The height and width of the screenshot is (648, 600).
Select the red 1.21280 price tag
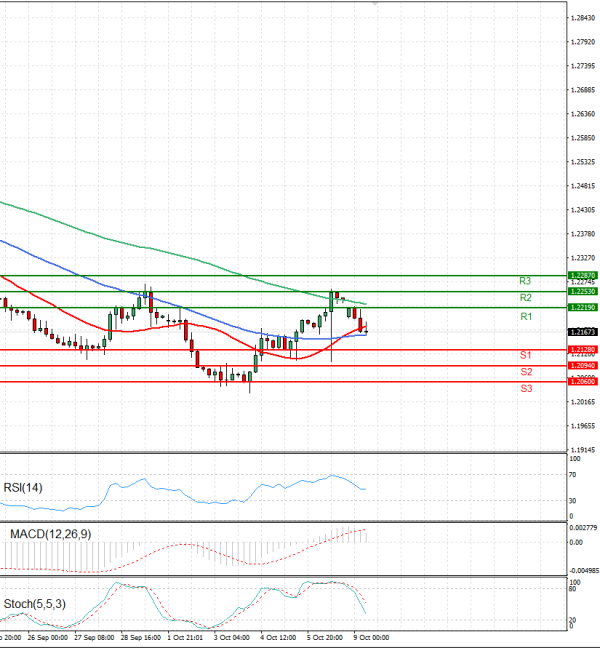pos(583,350)
